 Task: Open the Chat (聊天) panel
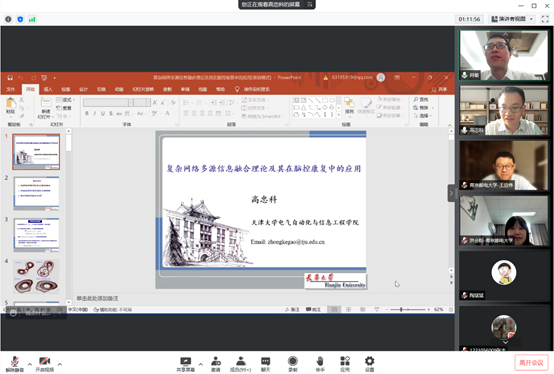[265, 364]
